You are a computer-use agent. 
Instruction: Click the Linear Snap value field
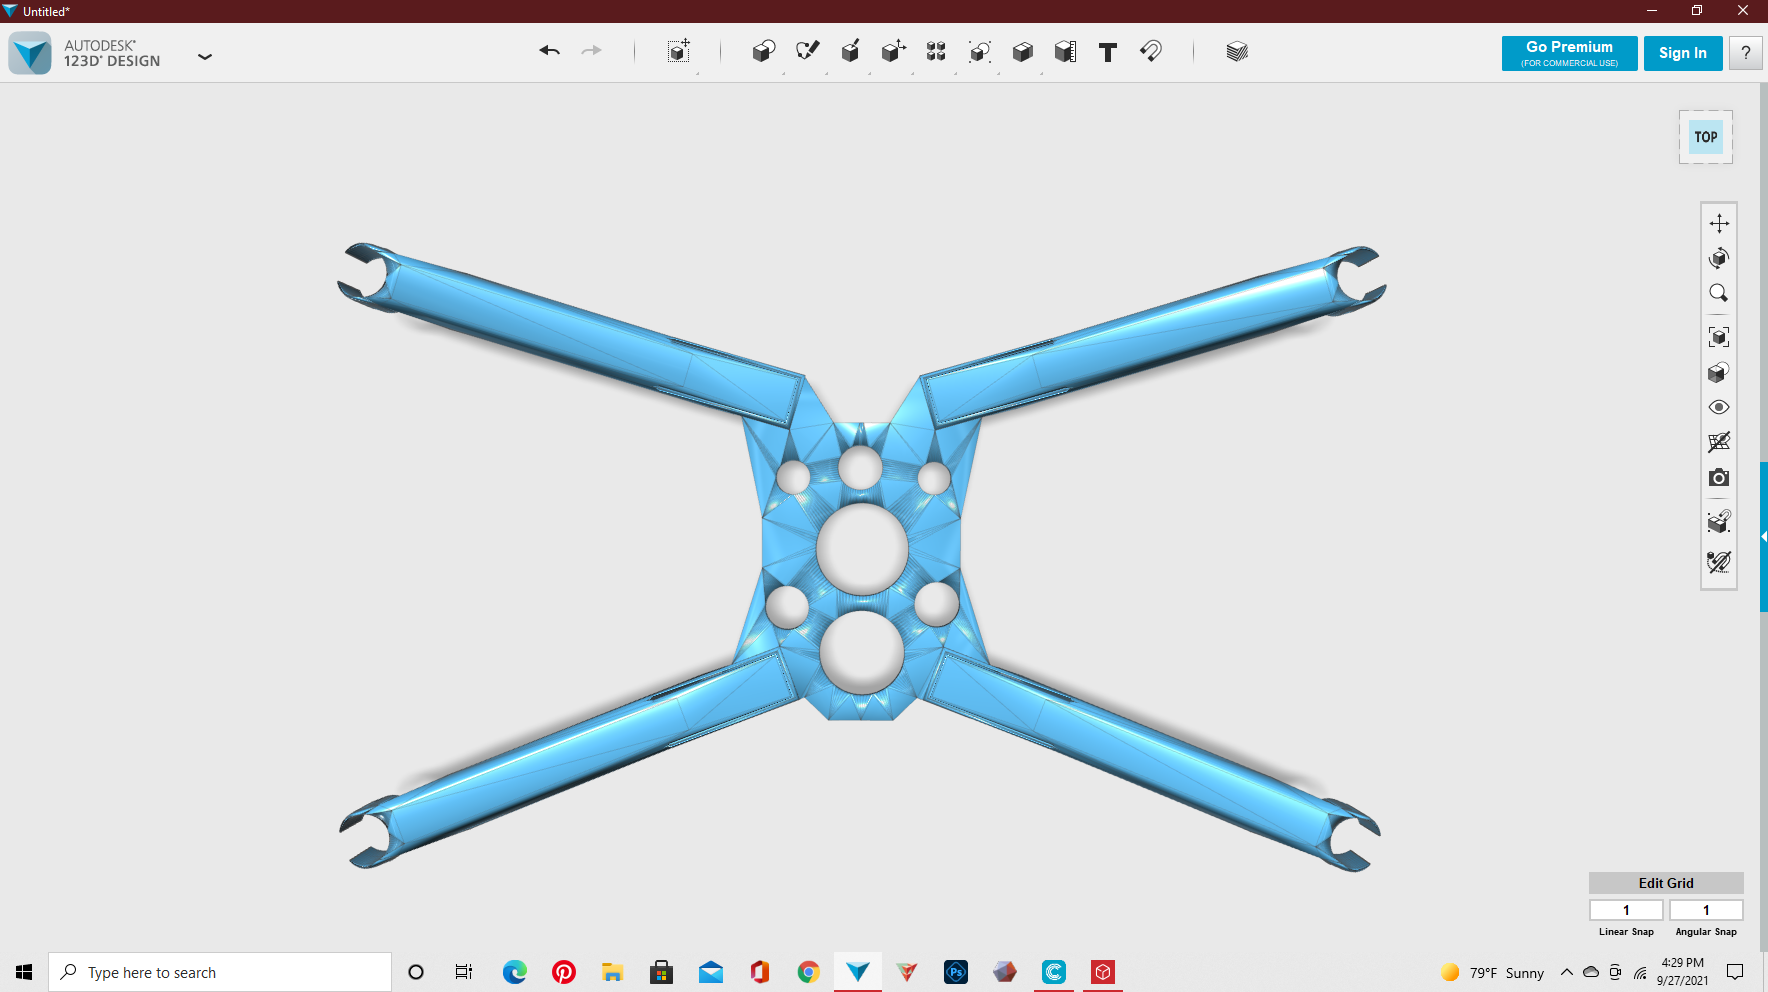1626,910
